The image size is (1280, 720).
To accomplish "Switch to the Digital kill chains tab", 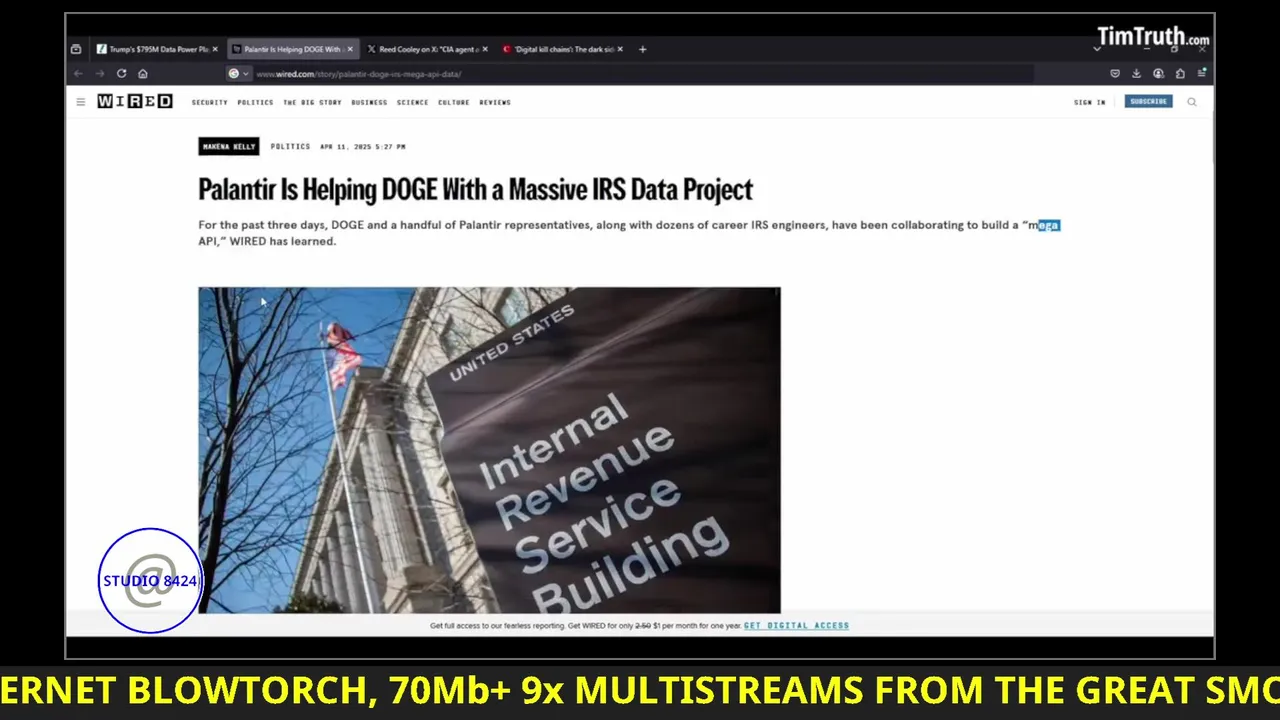I will coord(562,49).
